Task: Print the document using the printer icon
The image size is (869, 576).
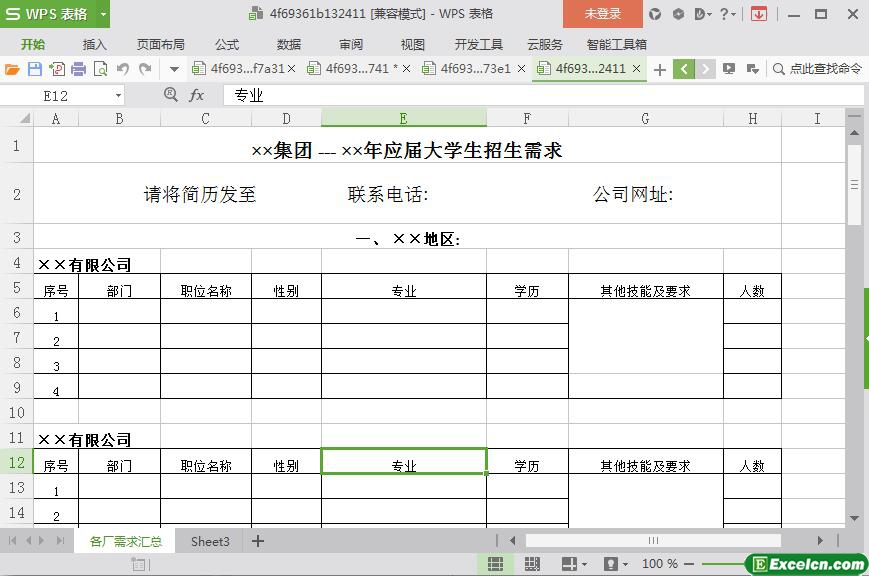Action: [79, 69]
